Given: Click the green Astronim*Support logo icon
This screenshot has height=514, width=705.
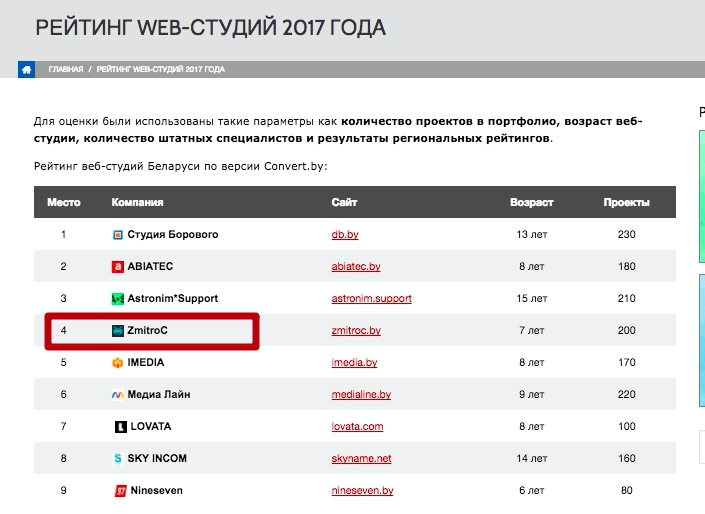Looking at the screenshot, I should [117, 299].
